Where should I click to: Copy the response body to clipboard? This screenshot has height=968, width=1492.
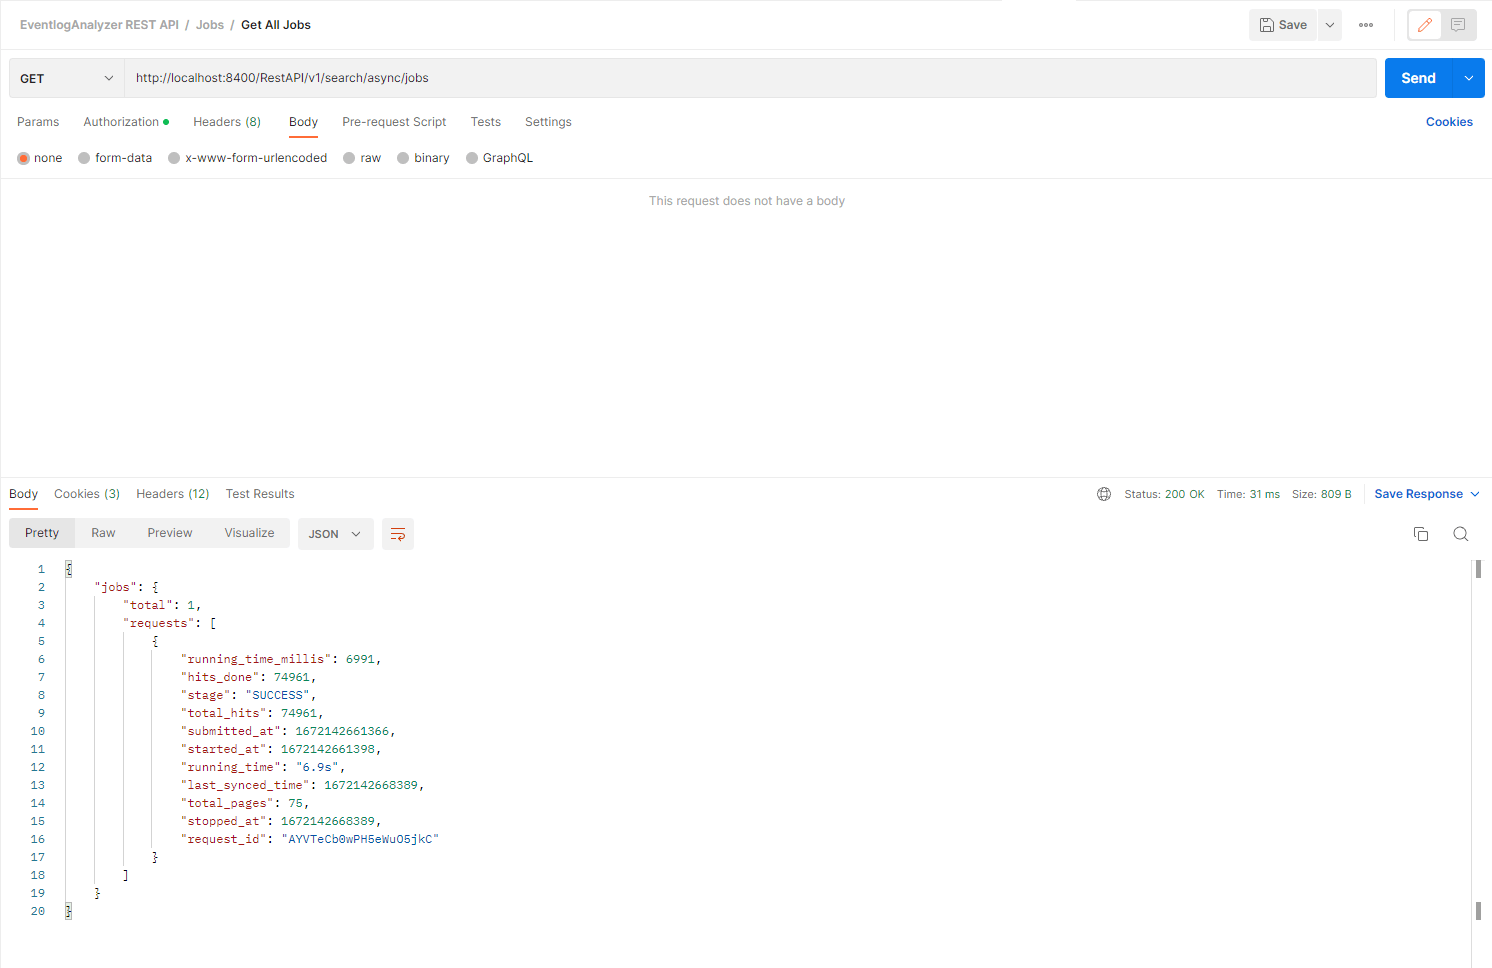click(1421, 533)
